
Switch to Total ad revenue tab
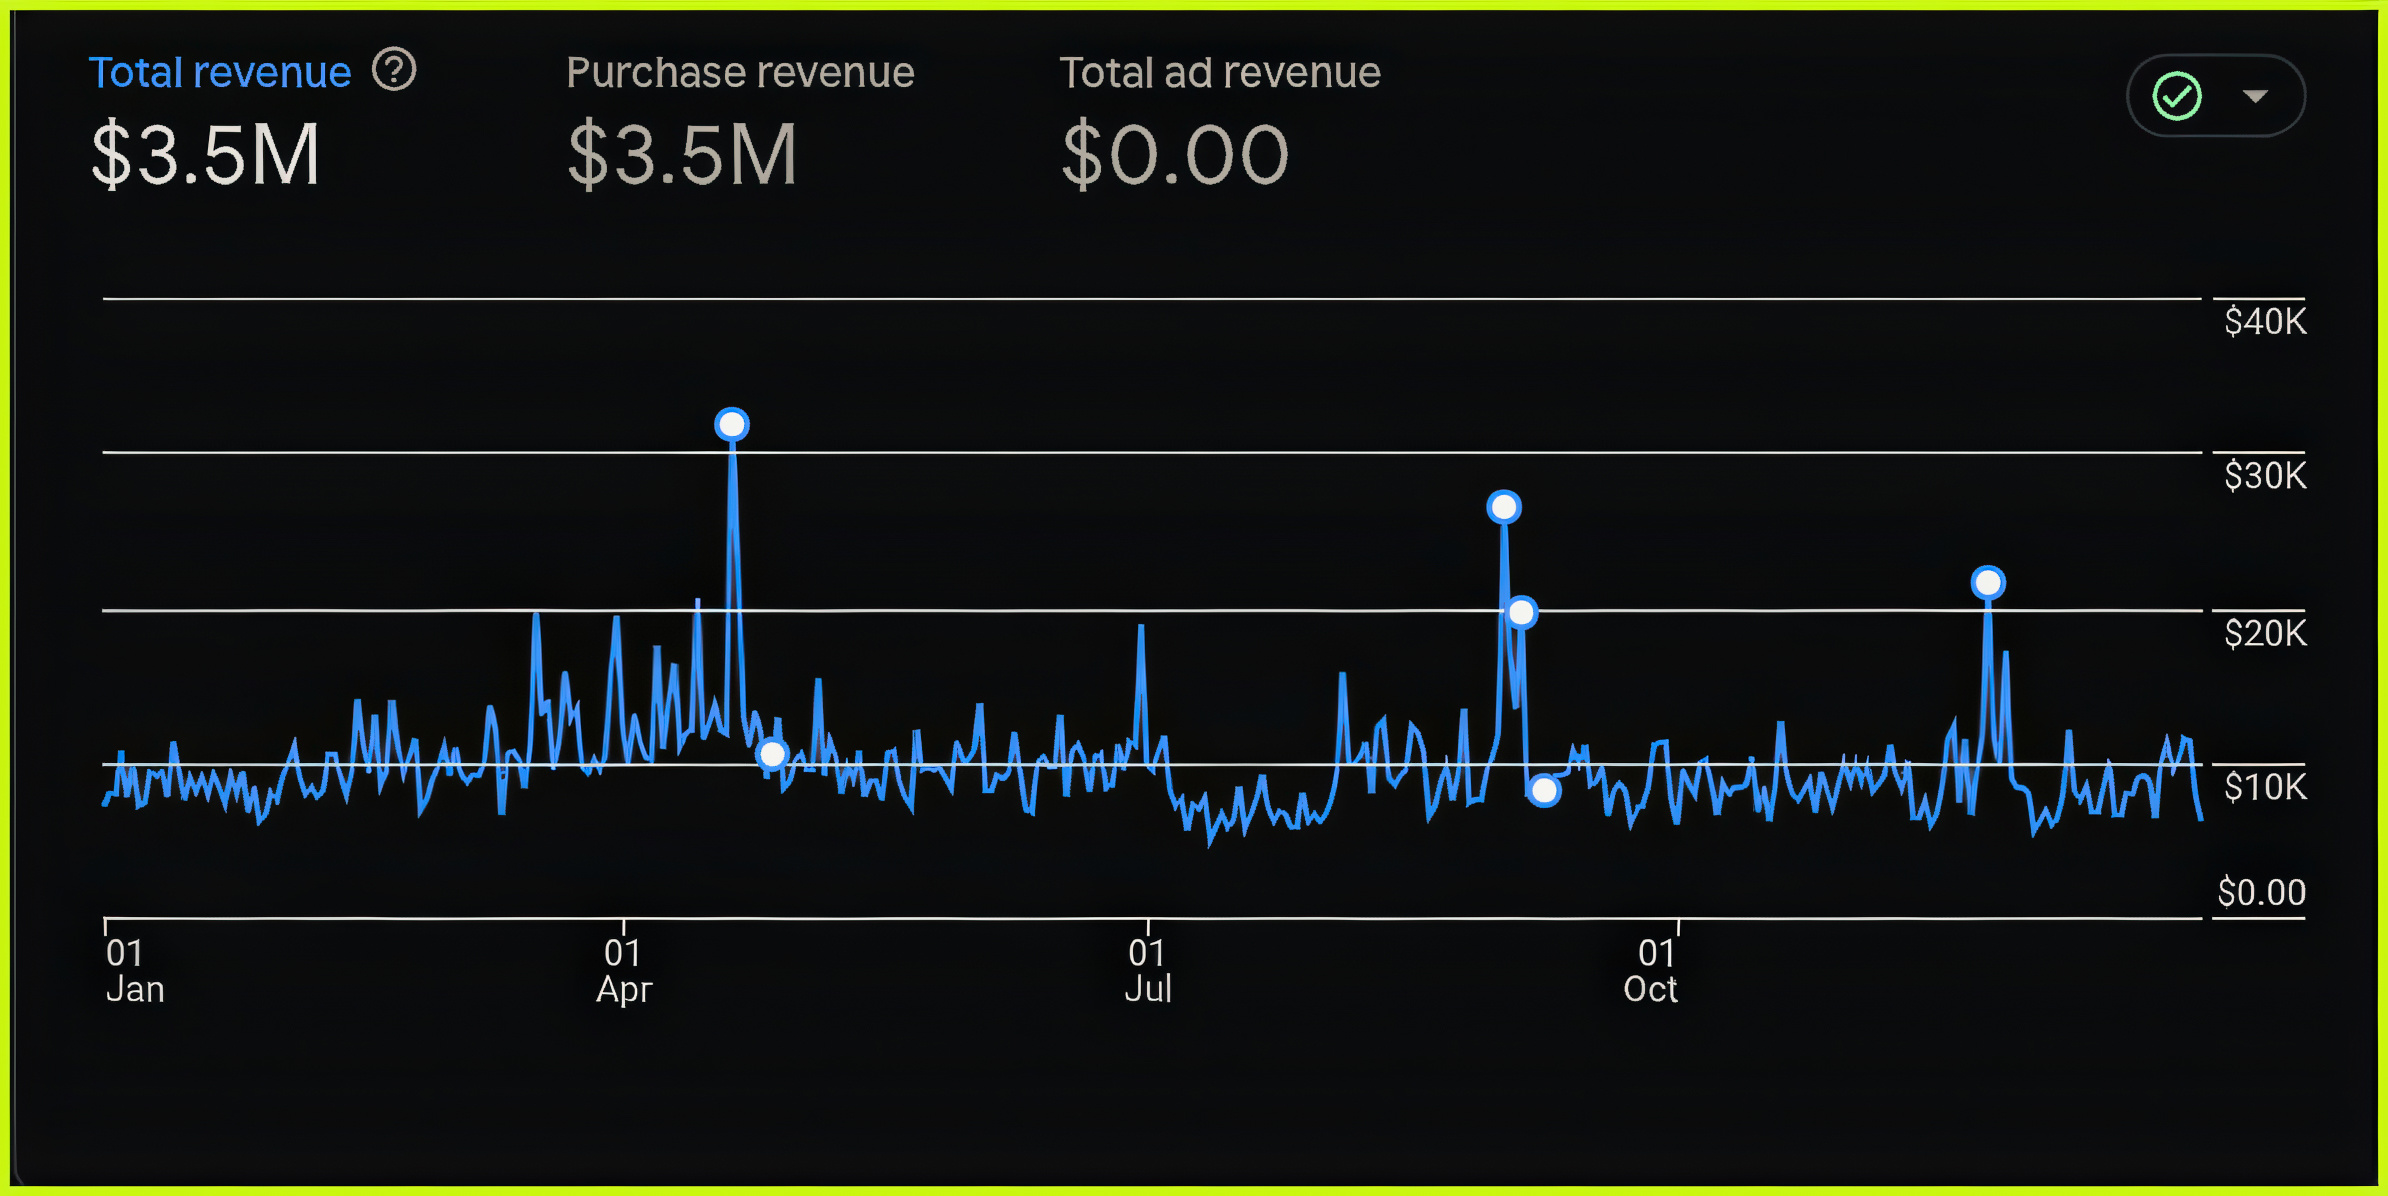(1219, 73)
